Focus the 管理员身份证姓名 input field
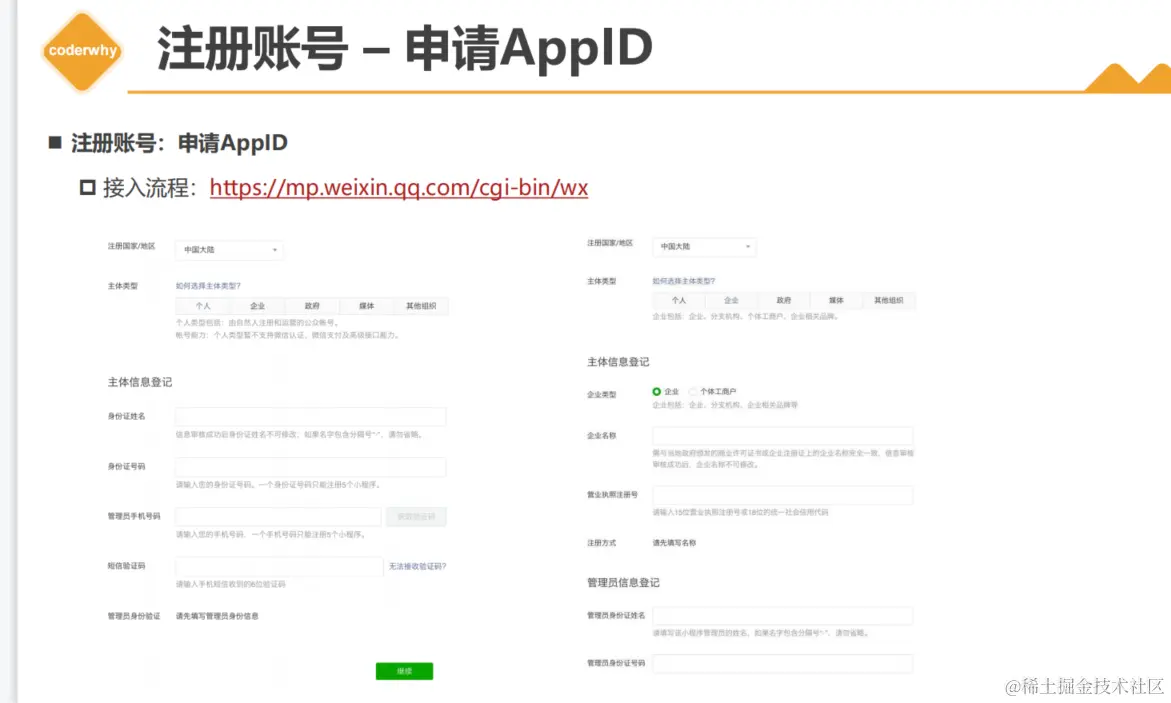The height and width of the screenshot is (703, 1171). click(783, 616)
